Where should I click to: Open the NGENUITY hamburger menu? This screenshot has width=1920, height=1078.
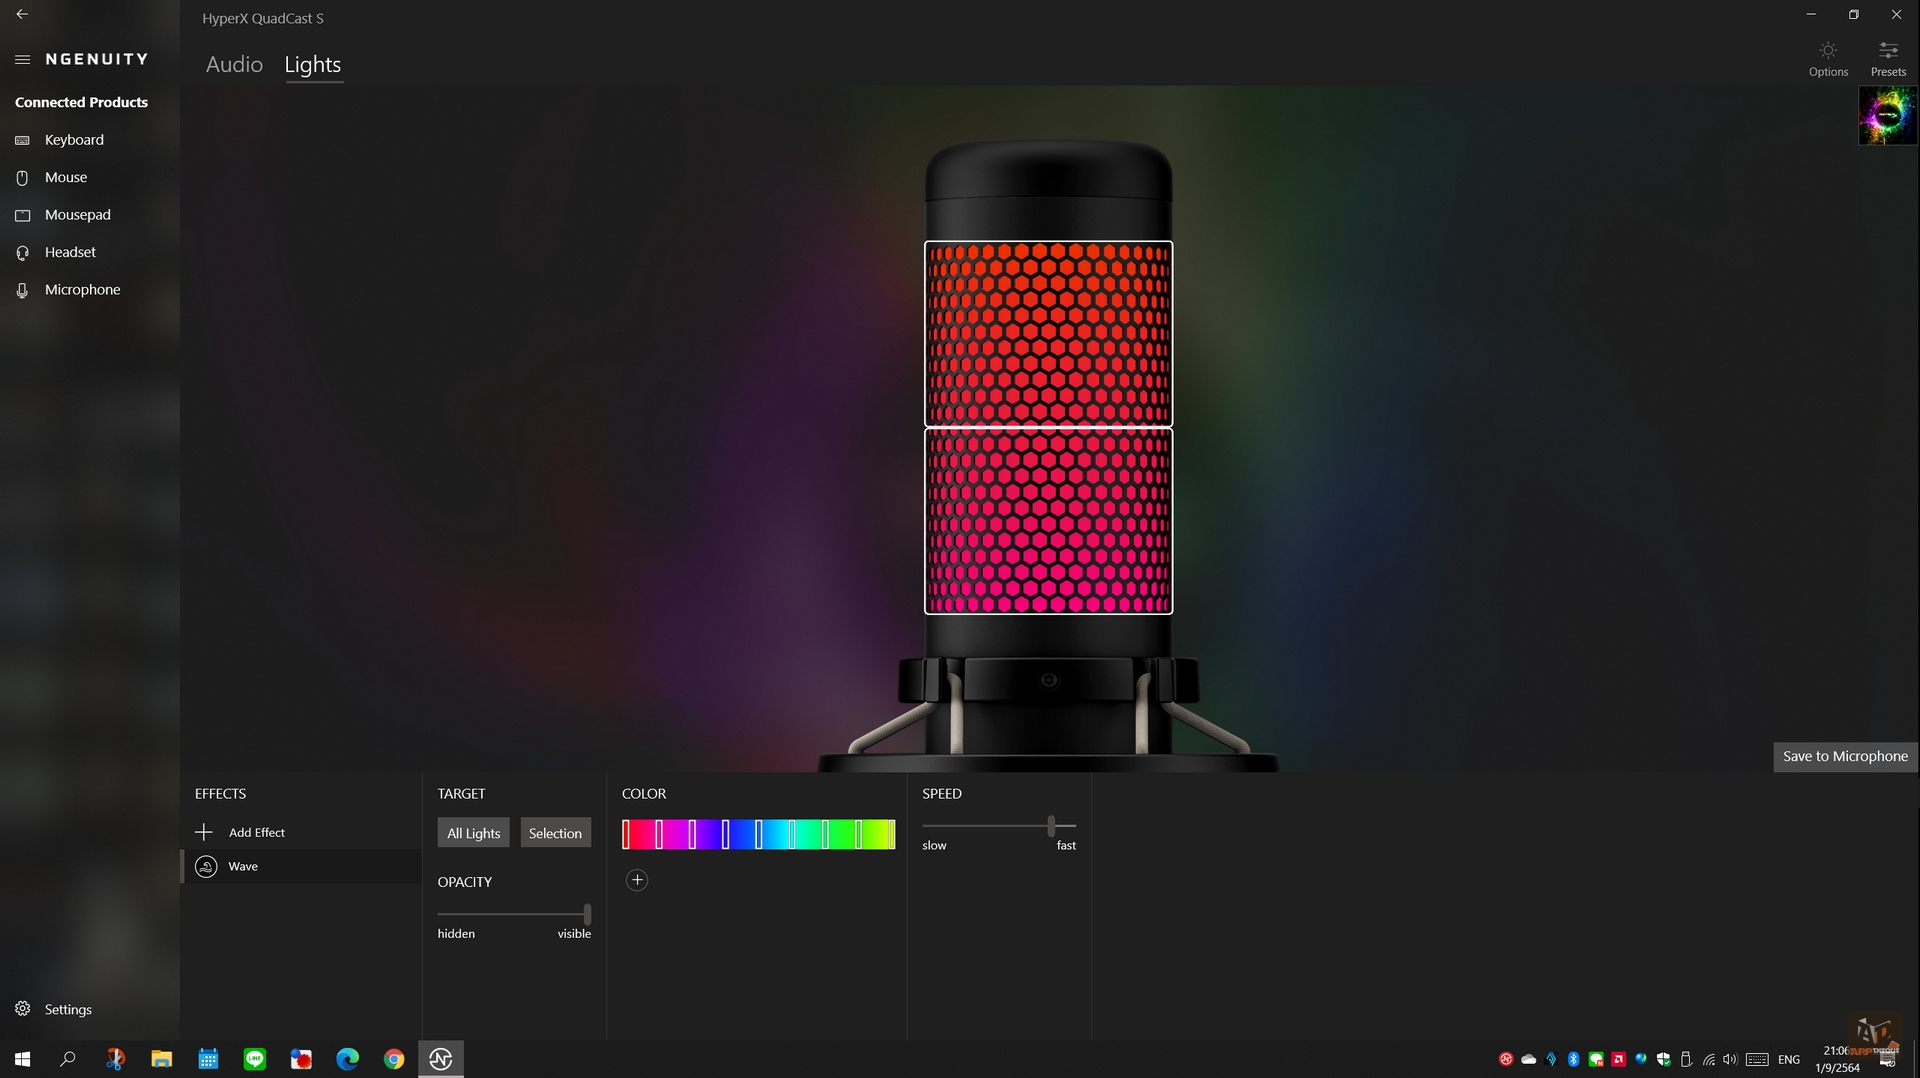click(x=22, y=59)
